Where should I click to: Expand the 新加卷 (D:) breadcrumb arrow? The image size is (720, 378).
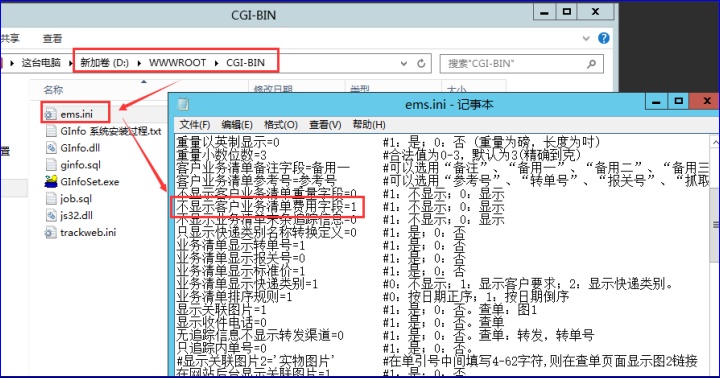[139, 63]
